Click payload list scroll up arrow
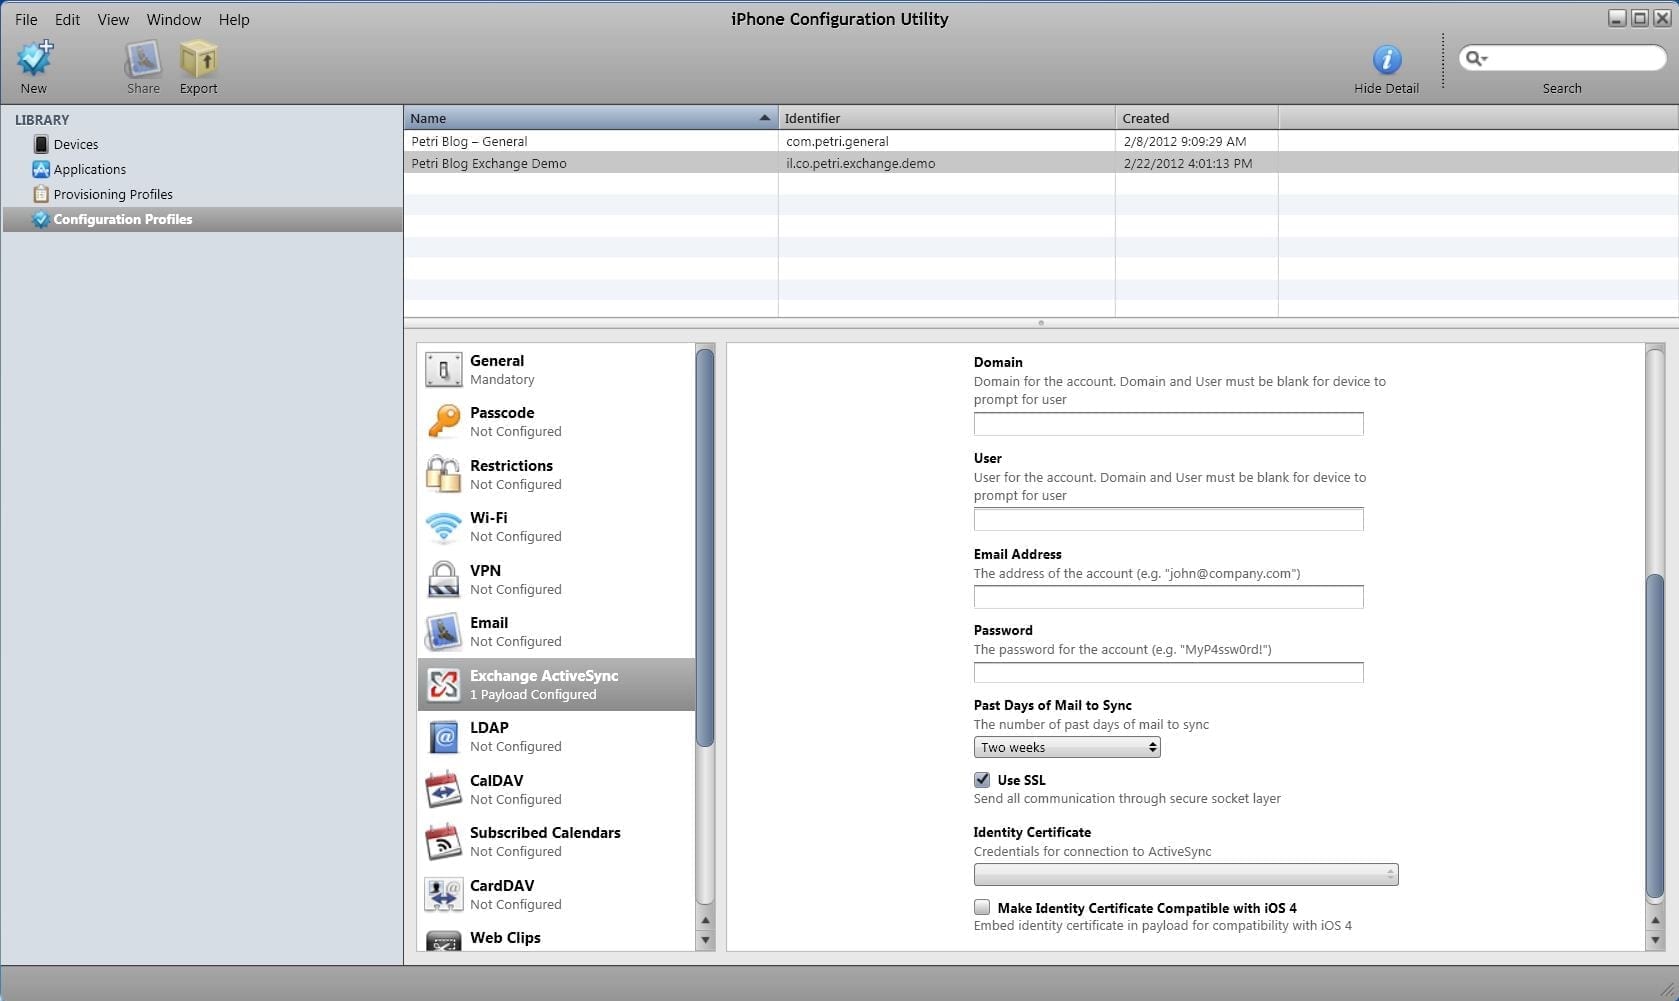The width and height of the screenshot is (1679, 1001). point(706,920)
